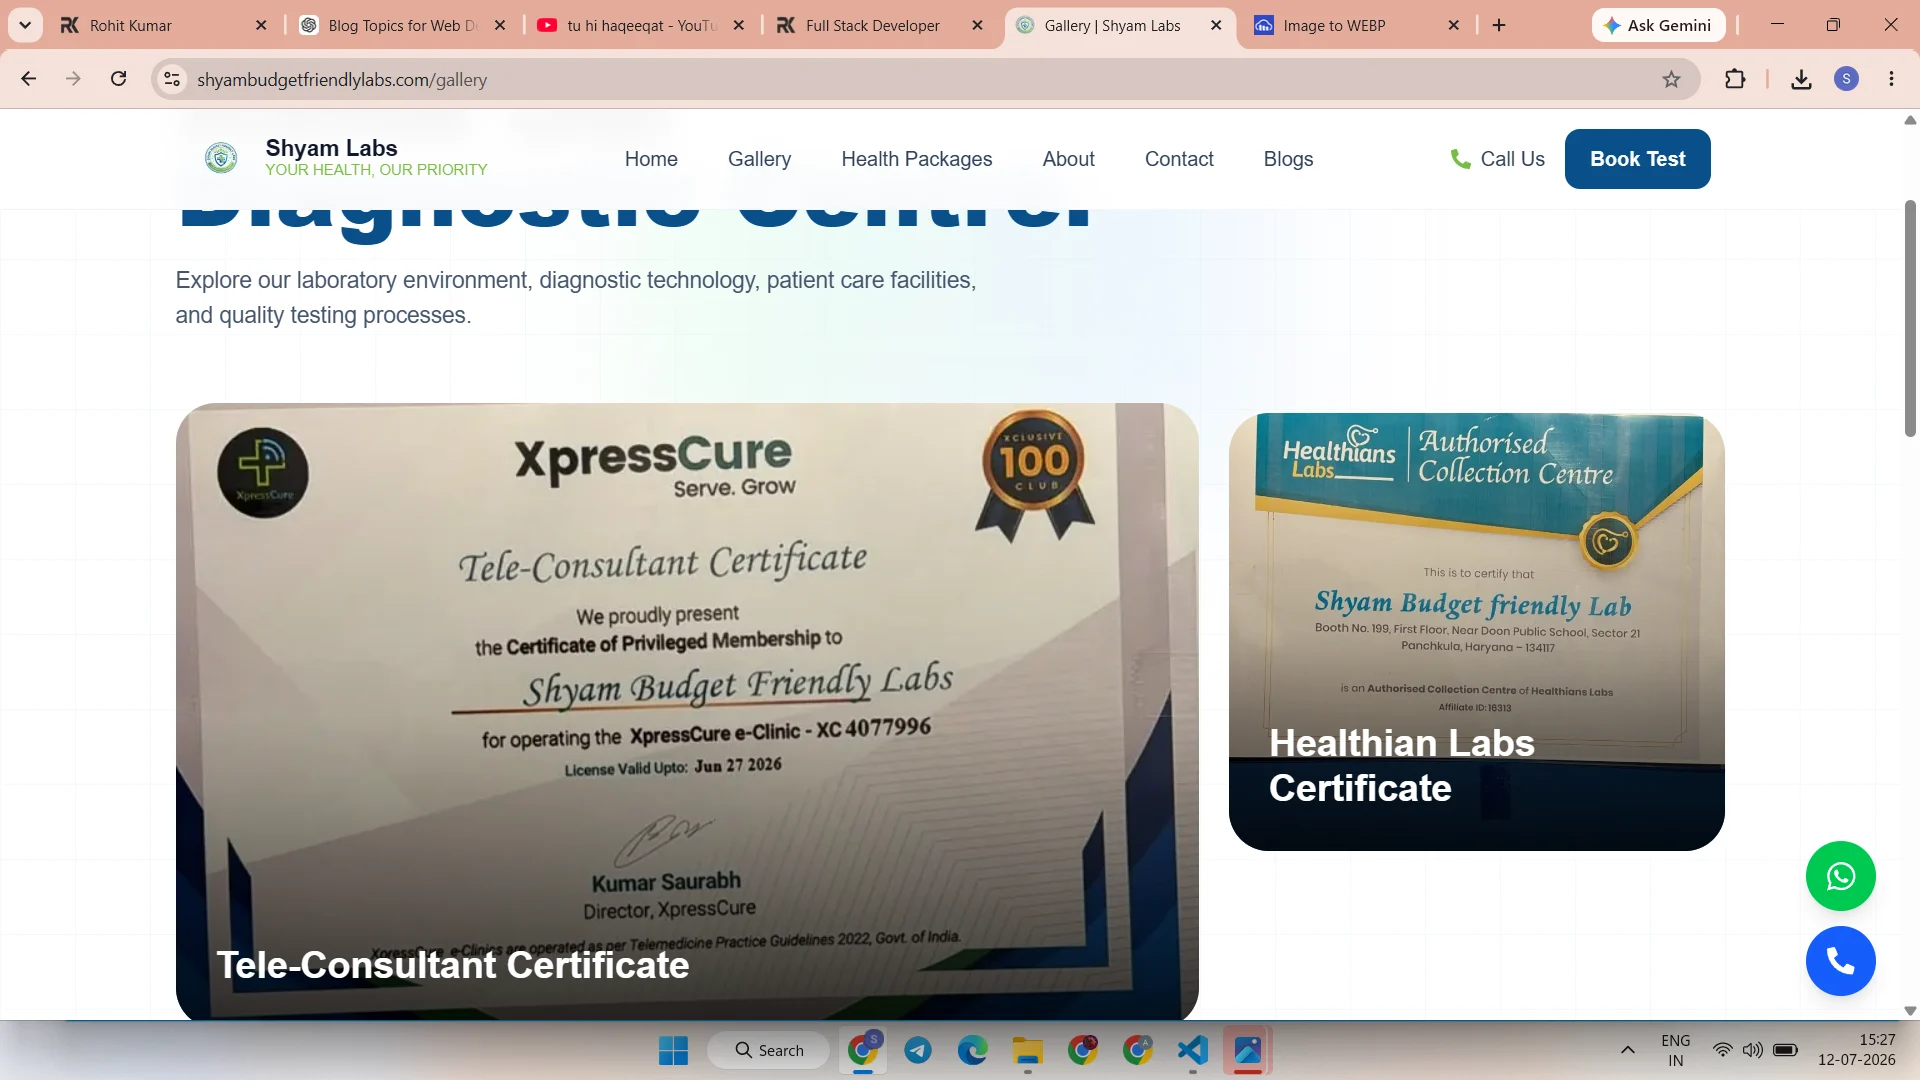Close the Gallery Shyam Labs tab
The width and height of the screenshot is (1920, 1080).
1216,25
